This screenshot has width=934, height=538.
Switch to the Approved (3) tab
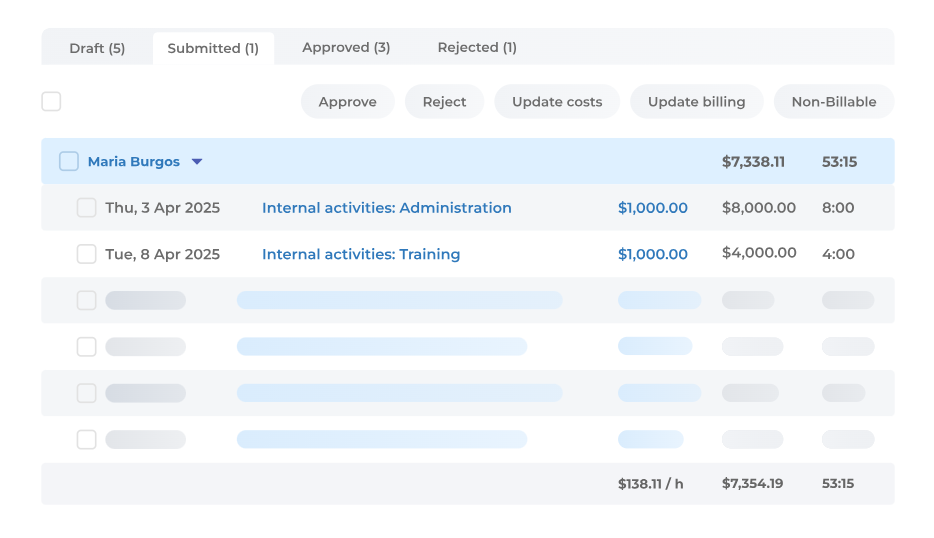point(346,48)
